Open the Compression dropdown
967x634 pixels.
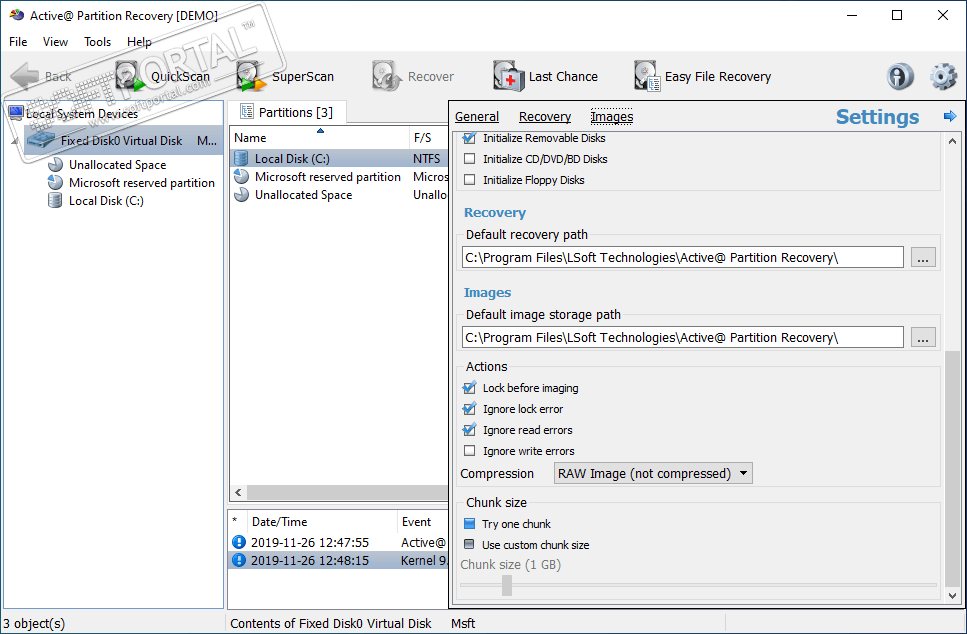click(x=653, y=473)
